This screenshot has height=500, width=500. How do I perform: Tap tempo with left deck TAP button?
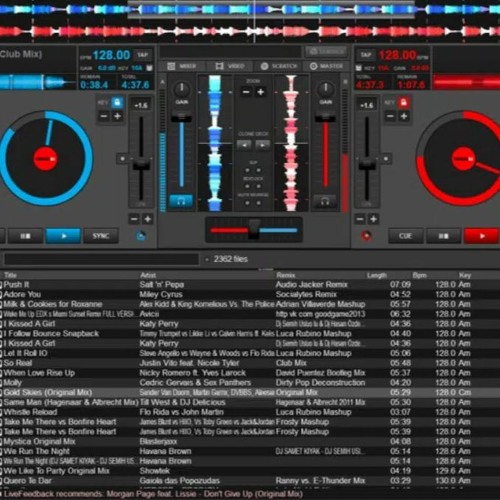coord(142,55)
